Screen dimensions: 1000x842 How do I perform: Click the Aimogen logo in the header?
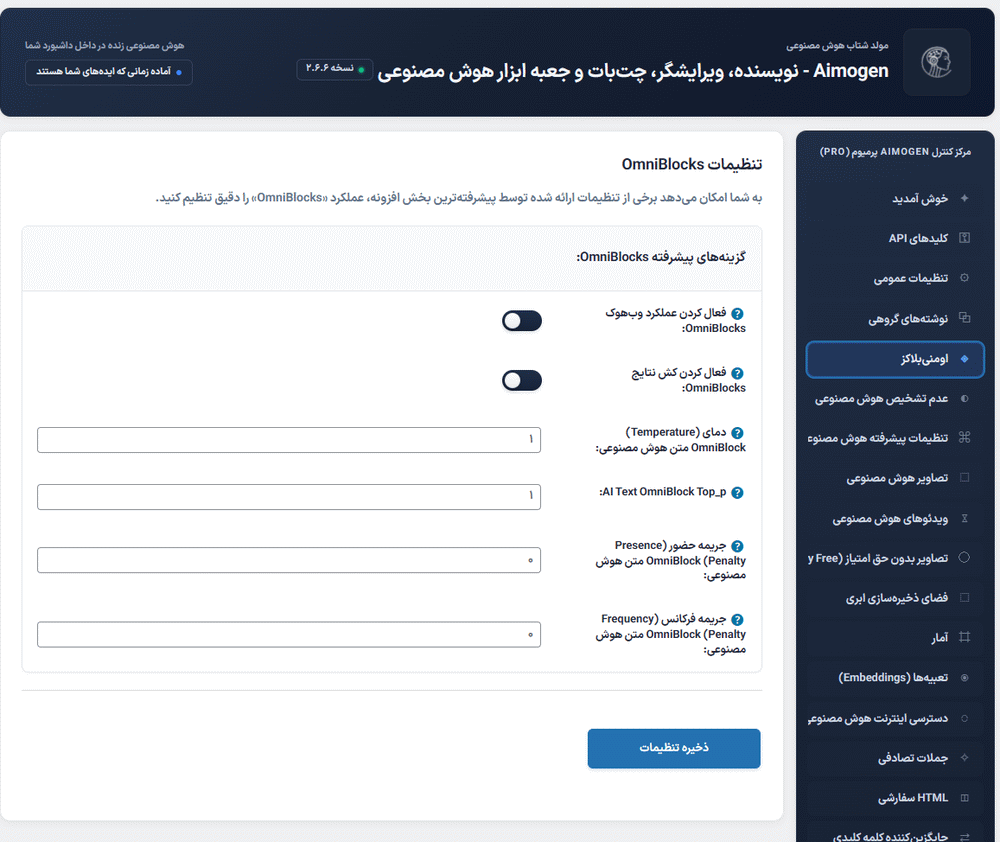936,62
